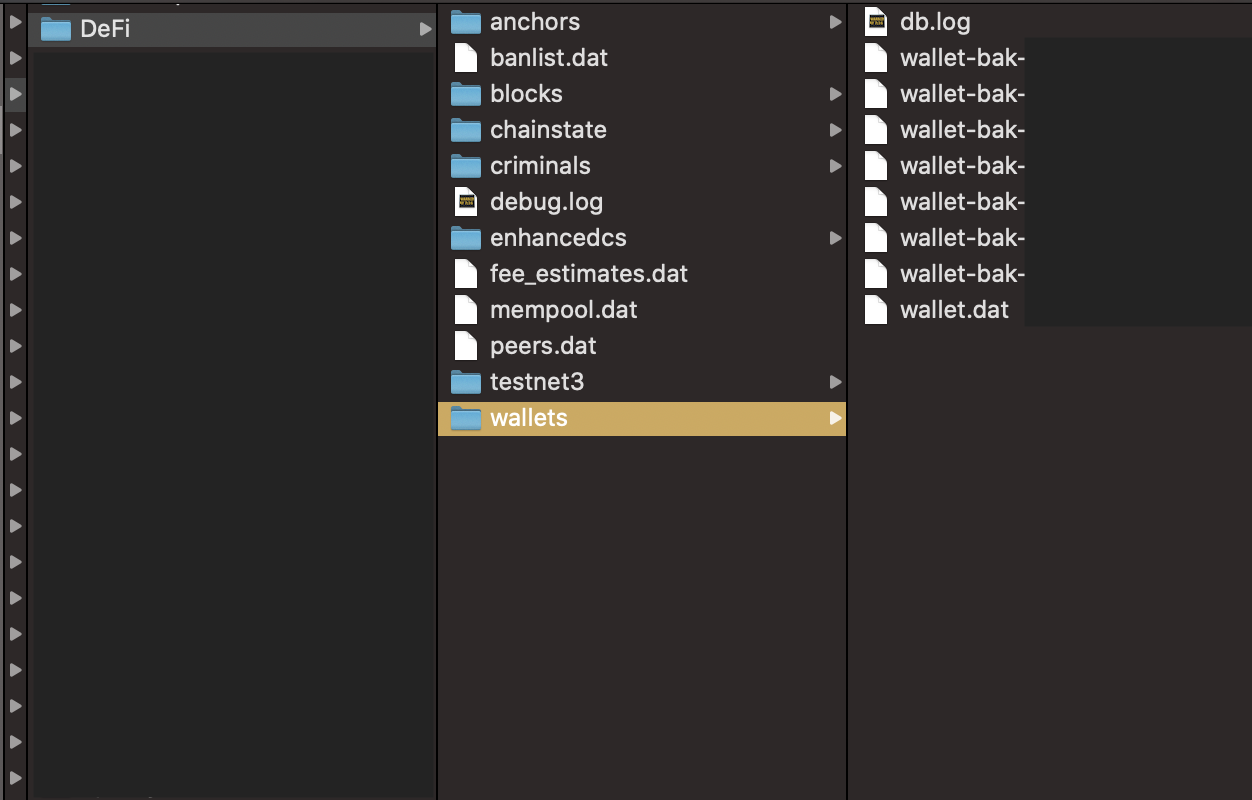
Task: Click the wallet.dat document icon
Action: [x=875, y=310]
